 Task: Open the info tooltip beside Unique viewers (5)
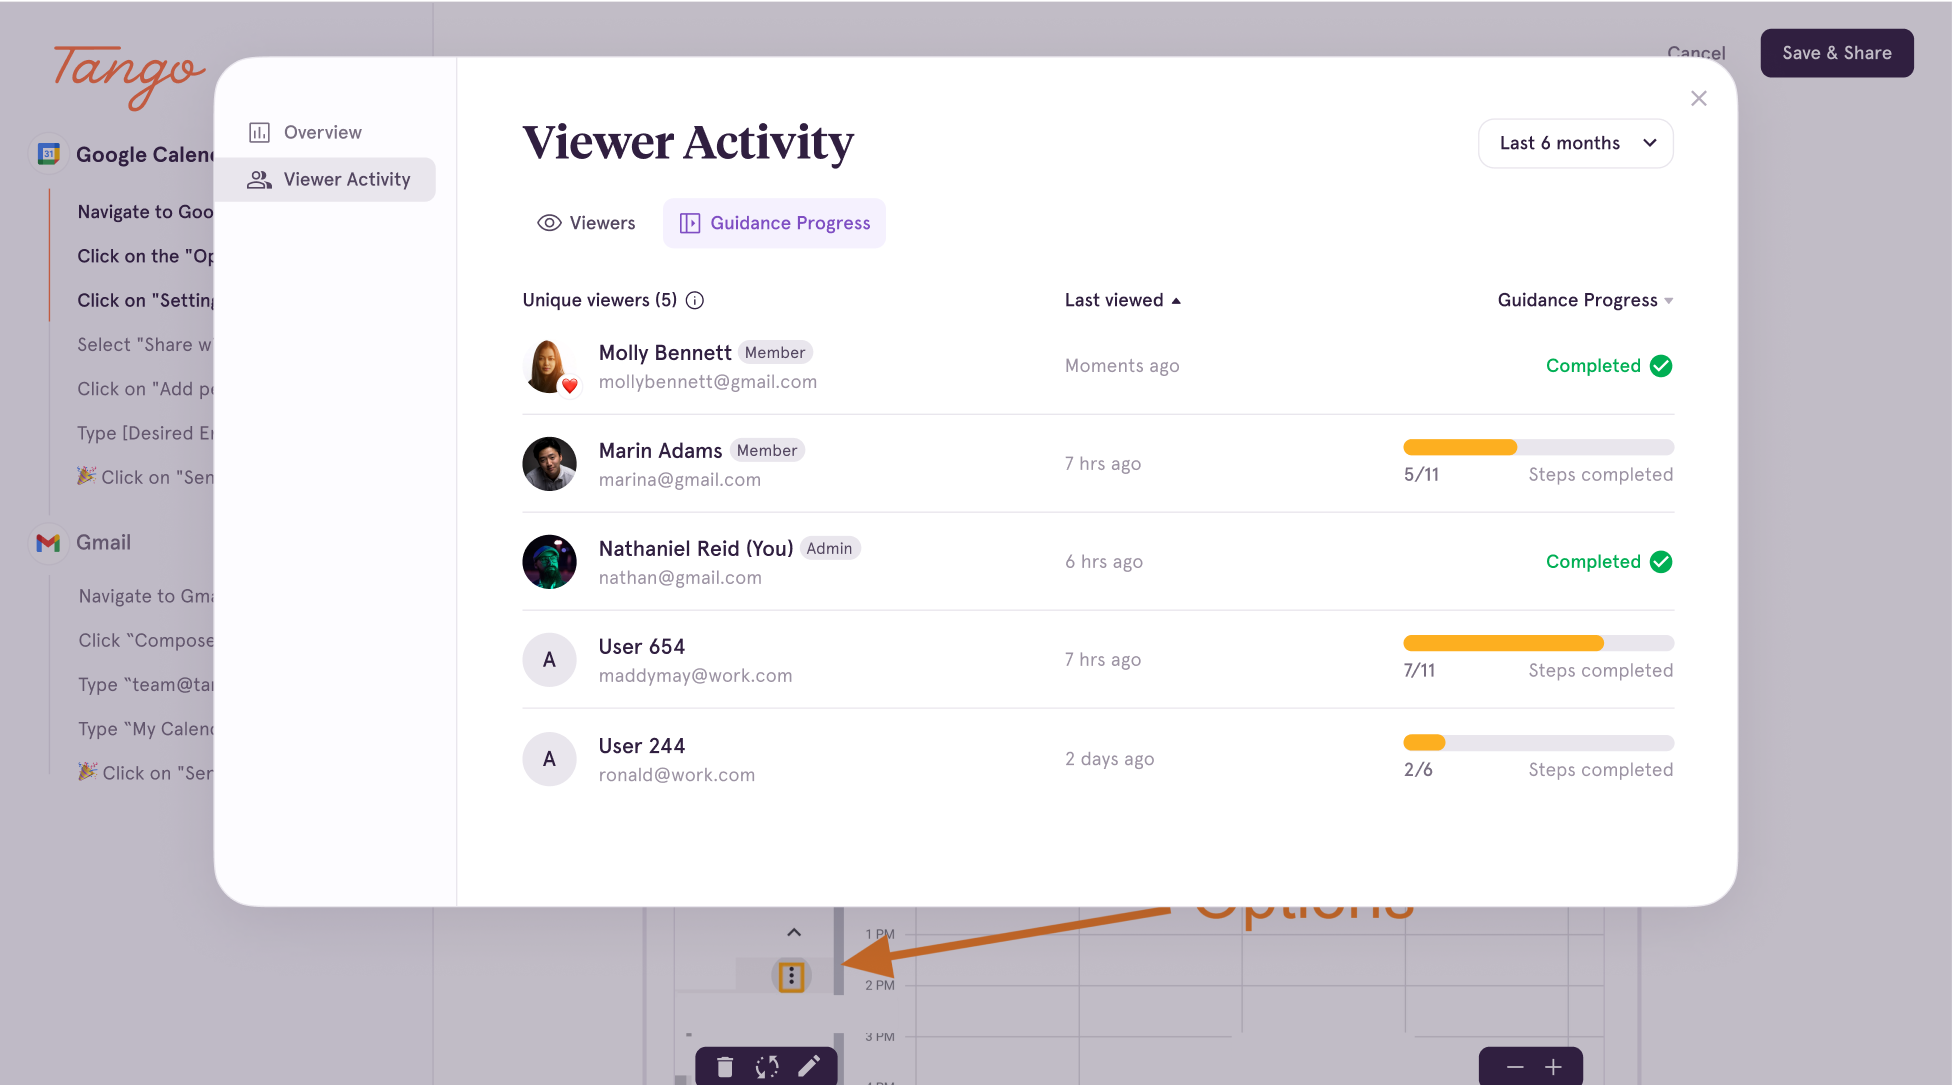click(x=695, y=300)
